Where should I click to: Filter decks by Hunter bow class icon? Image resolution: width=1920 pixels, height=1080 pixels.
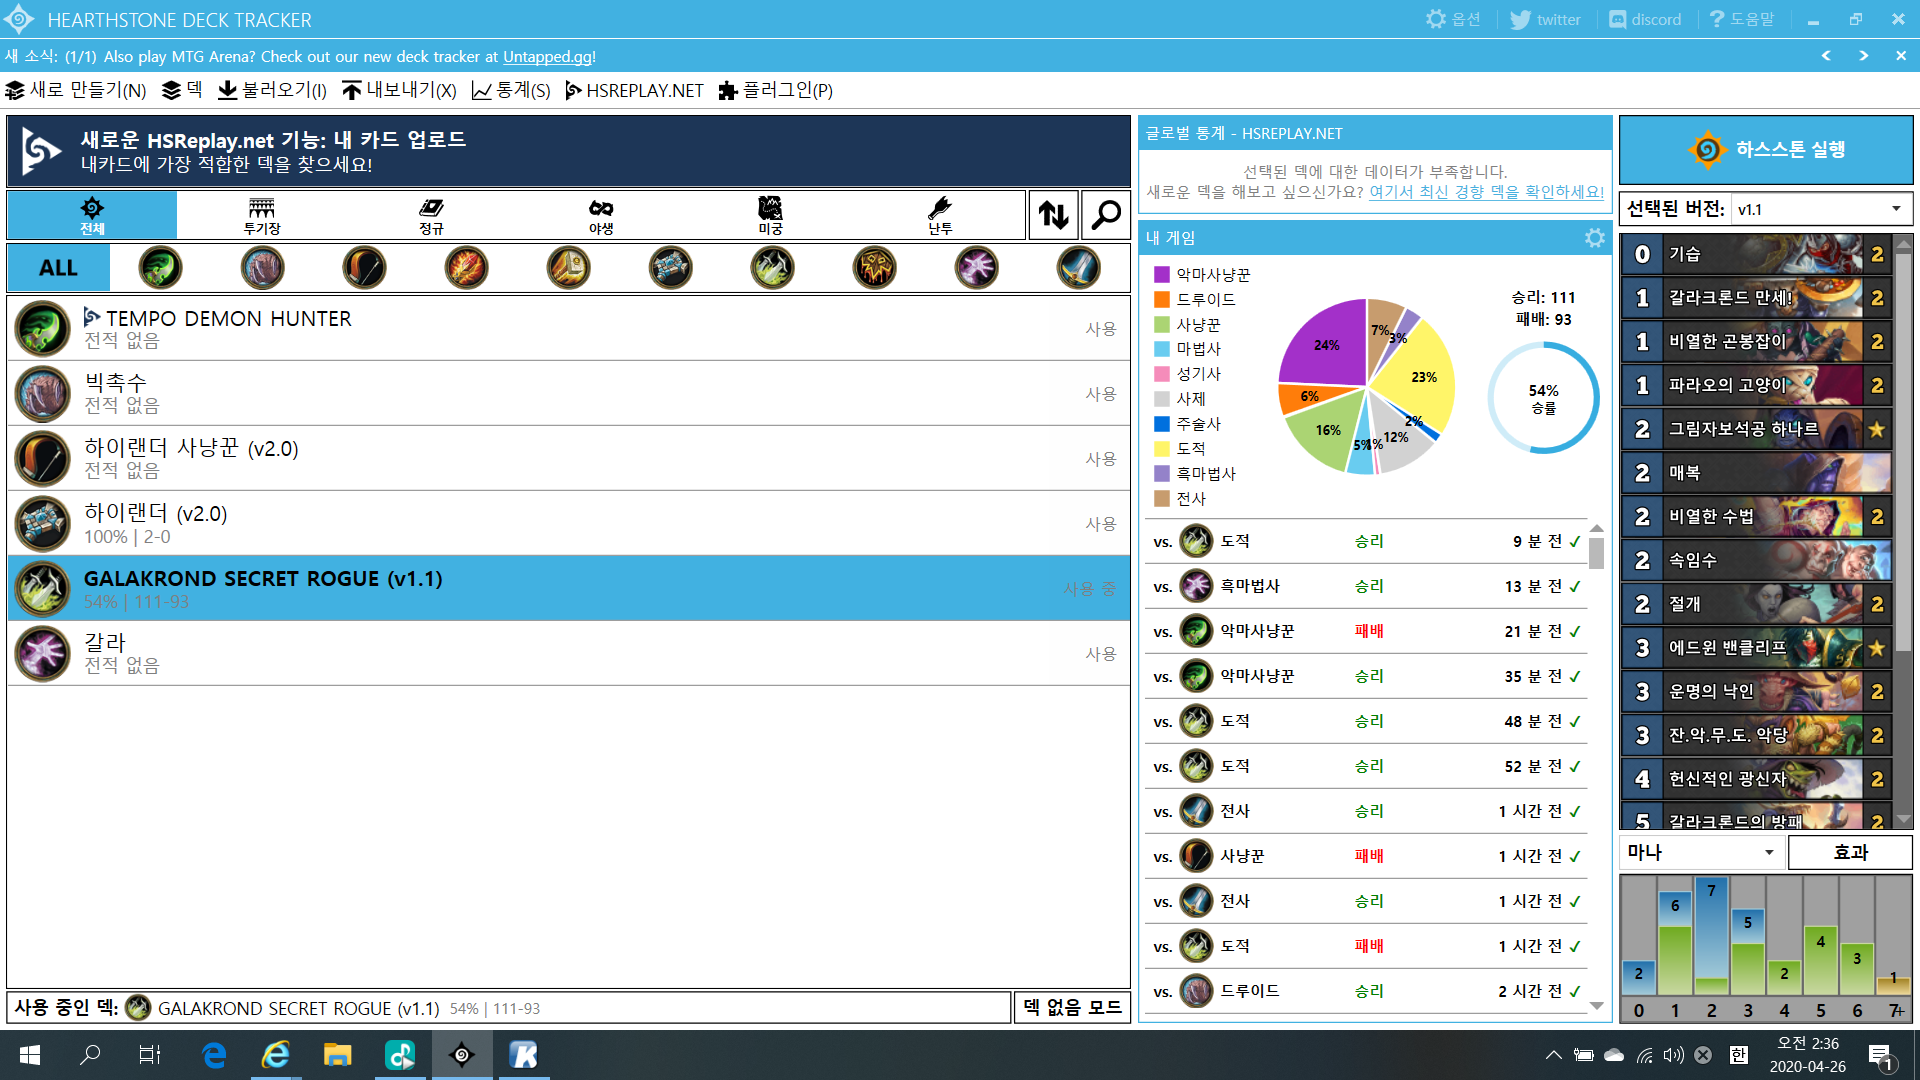[x=364, y=268]
